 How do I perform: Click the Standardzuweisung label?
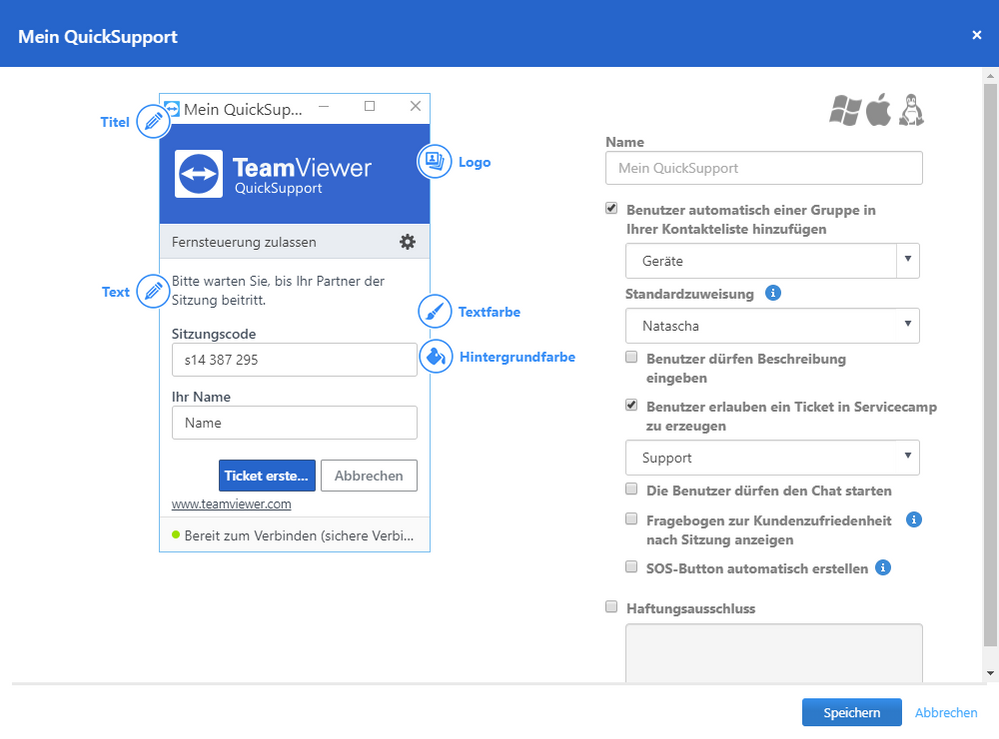689,294
